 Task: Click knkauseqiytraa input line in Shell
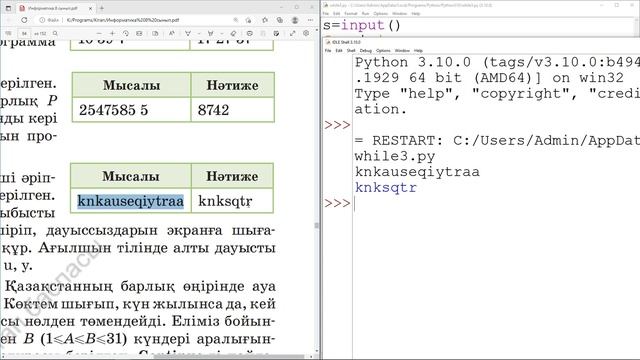[417, 172]
